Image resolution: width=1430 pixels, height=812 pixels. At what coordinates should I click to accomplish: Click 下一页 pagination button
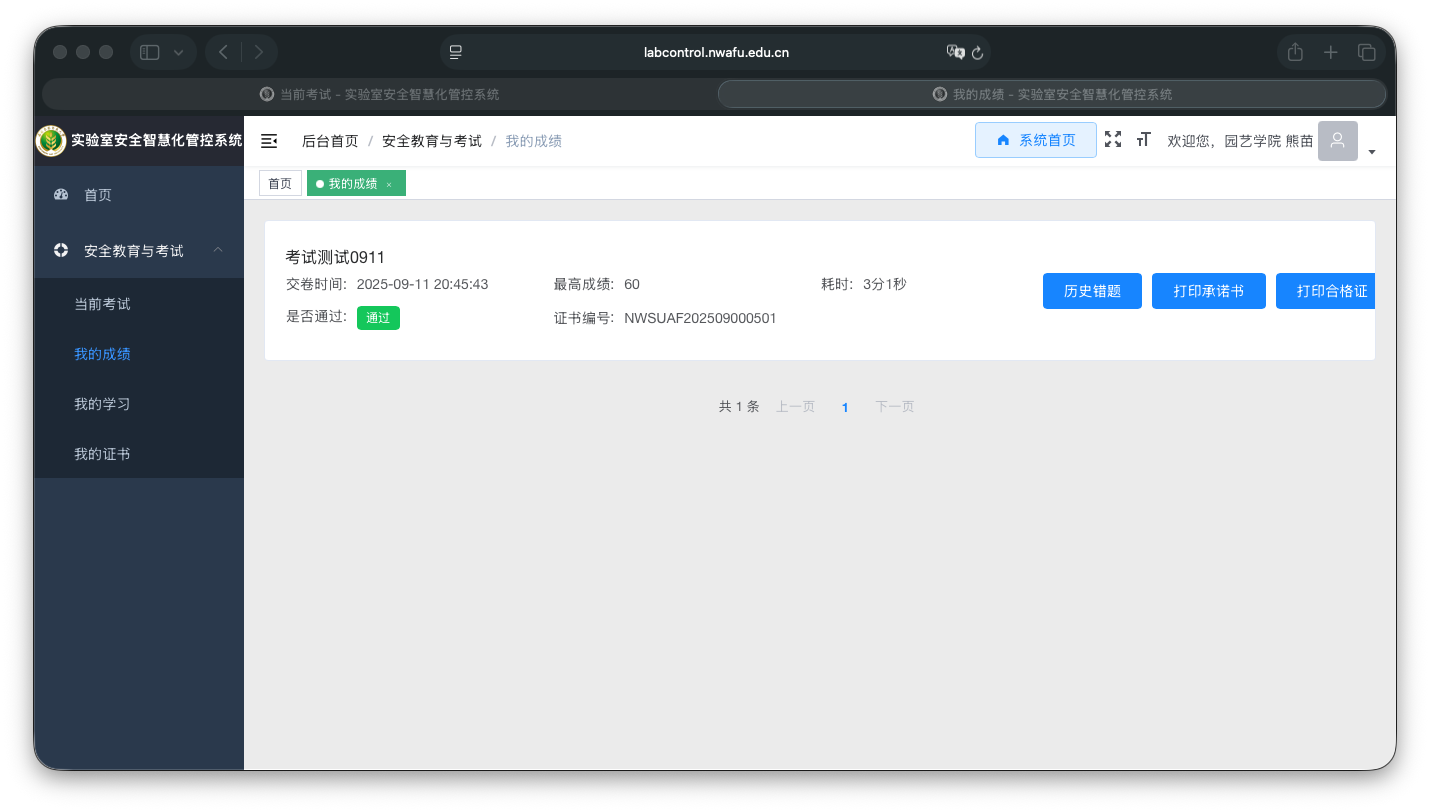tap(895, 407)
